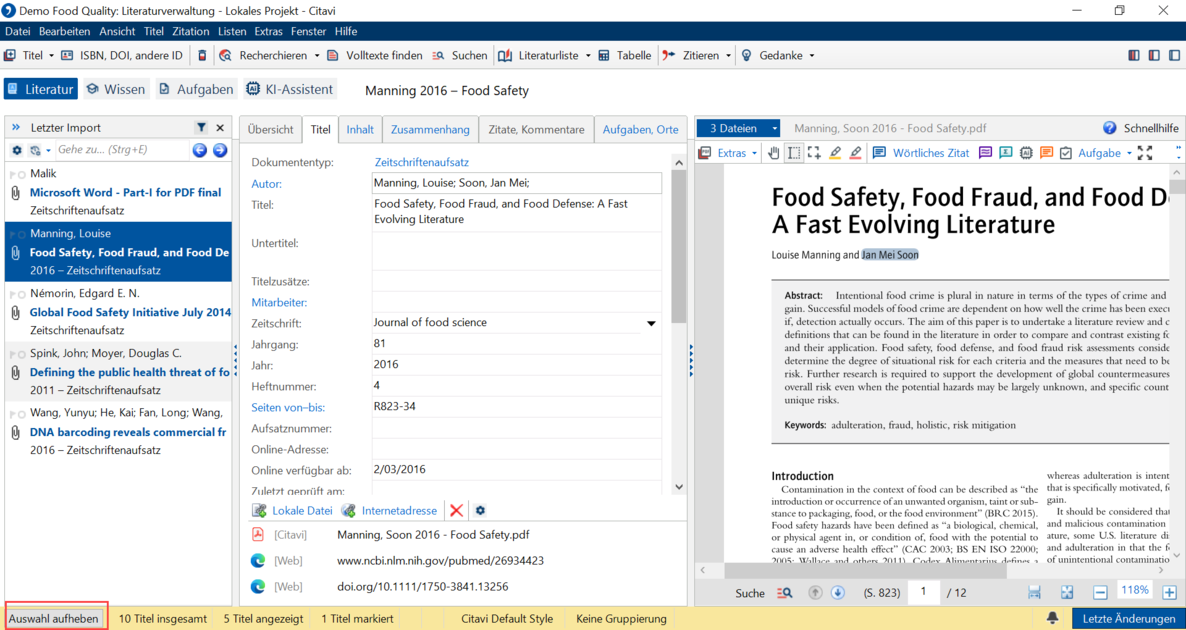The width and height of the screenshot is (1186, 630).
Task: Expand the Gedanke dropdown
Action: (x=812, y=55)
